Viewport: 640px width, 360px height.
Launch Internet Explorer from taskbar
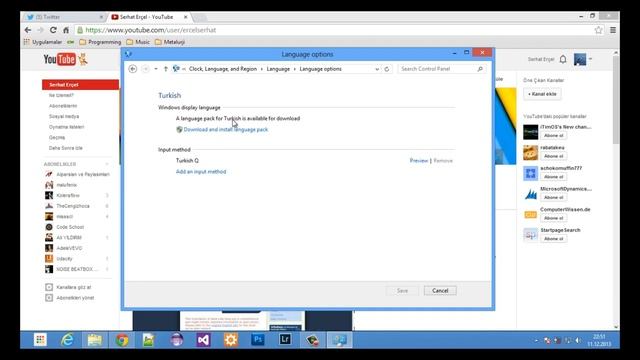(x=67, y=340)
